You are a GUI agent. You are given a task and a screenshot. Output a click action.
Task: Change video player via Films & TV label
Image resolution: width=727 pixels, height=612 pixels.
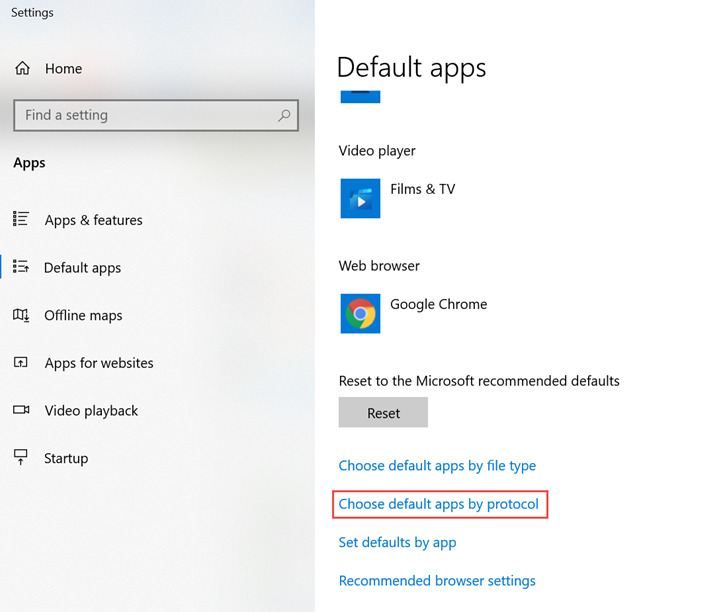click(422, 189)
